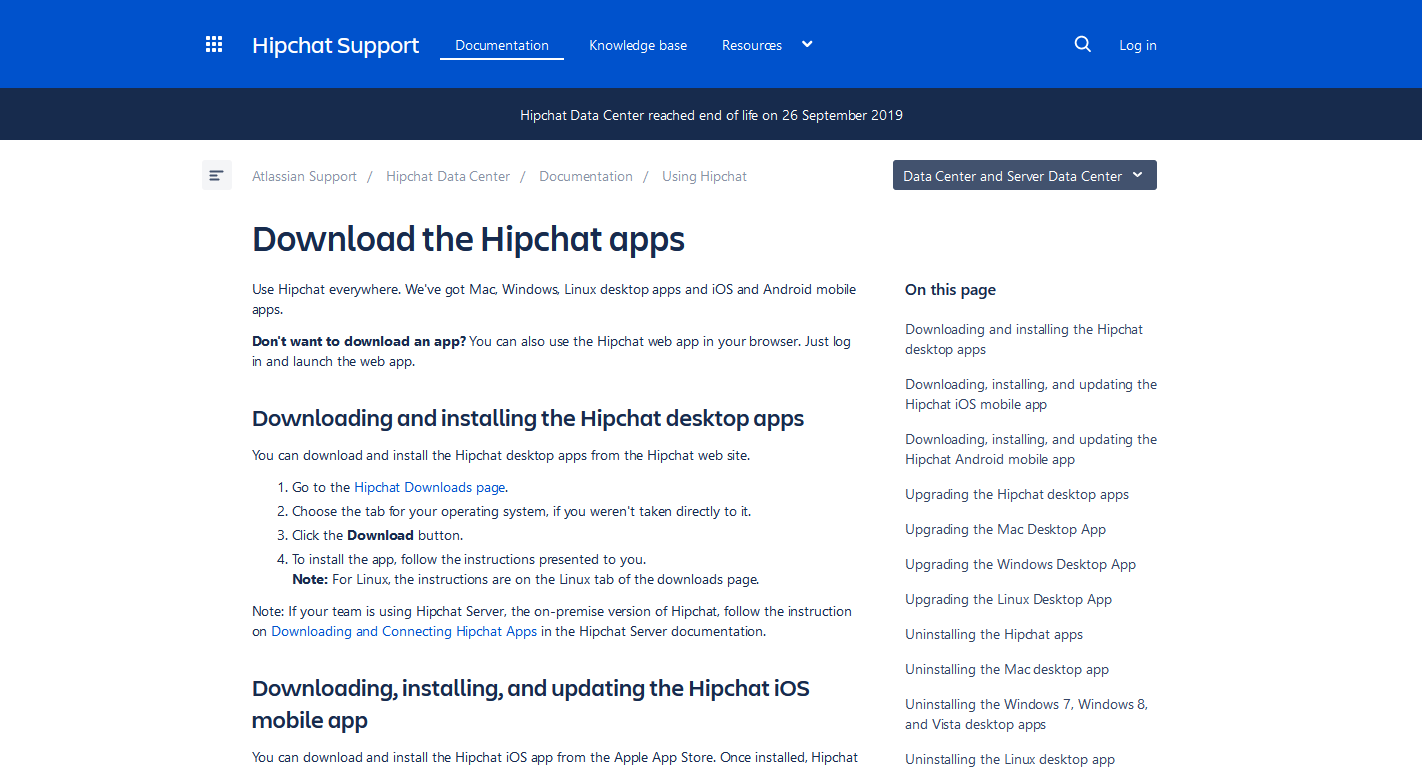Open Data Center and Server version dropdown
This screenshot has width=1422, height=772.
click(x=1025, y=175)
